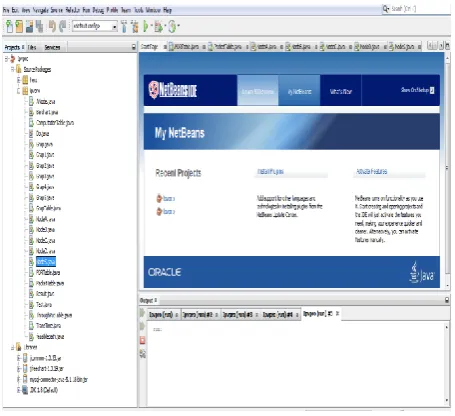Click the Install Plugins link
The width and height of the screenshot is (455, 416).
pyautogui.click(x=270, y=171)
